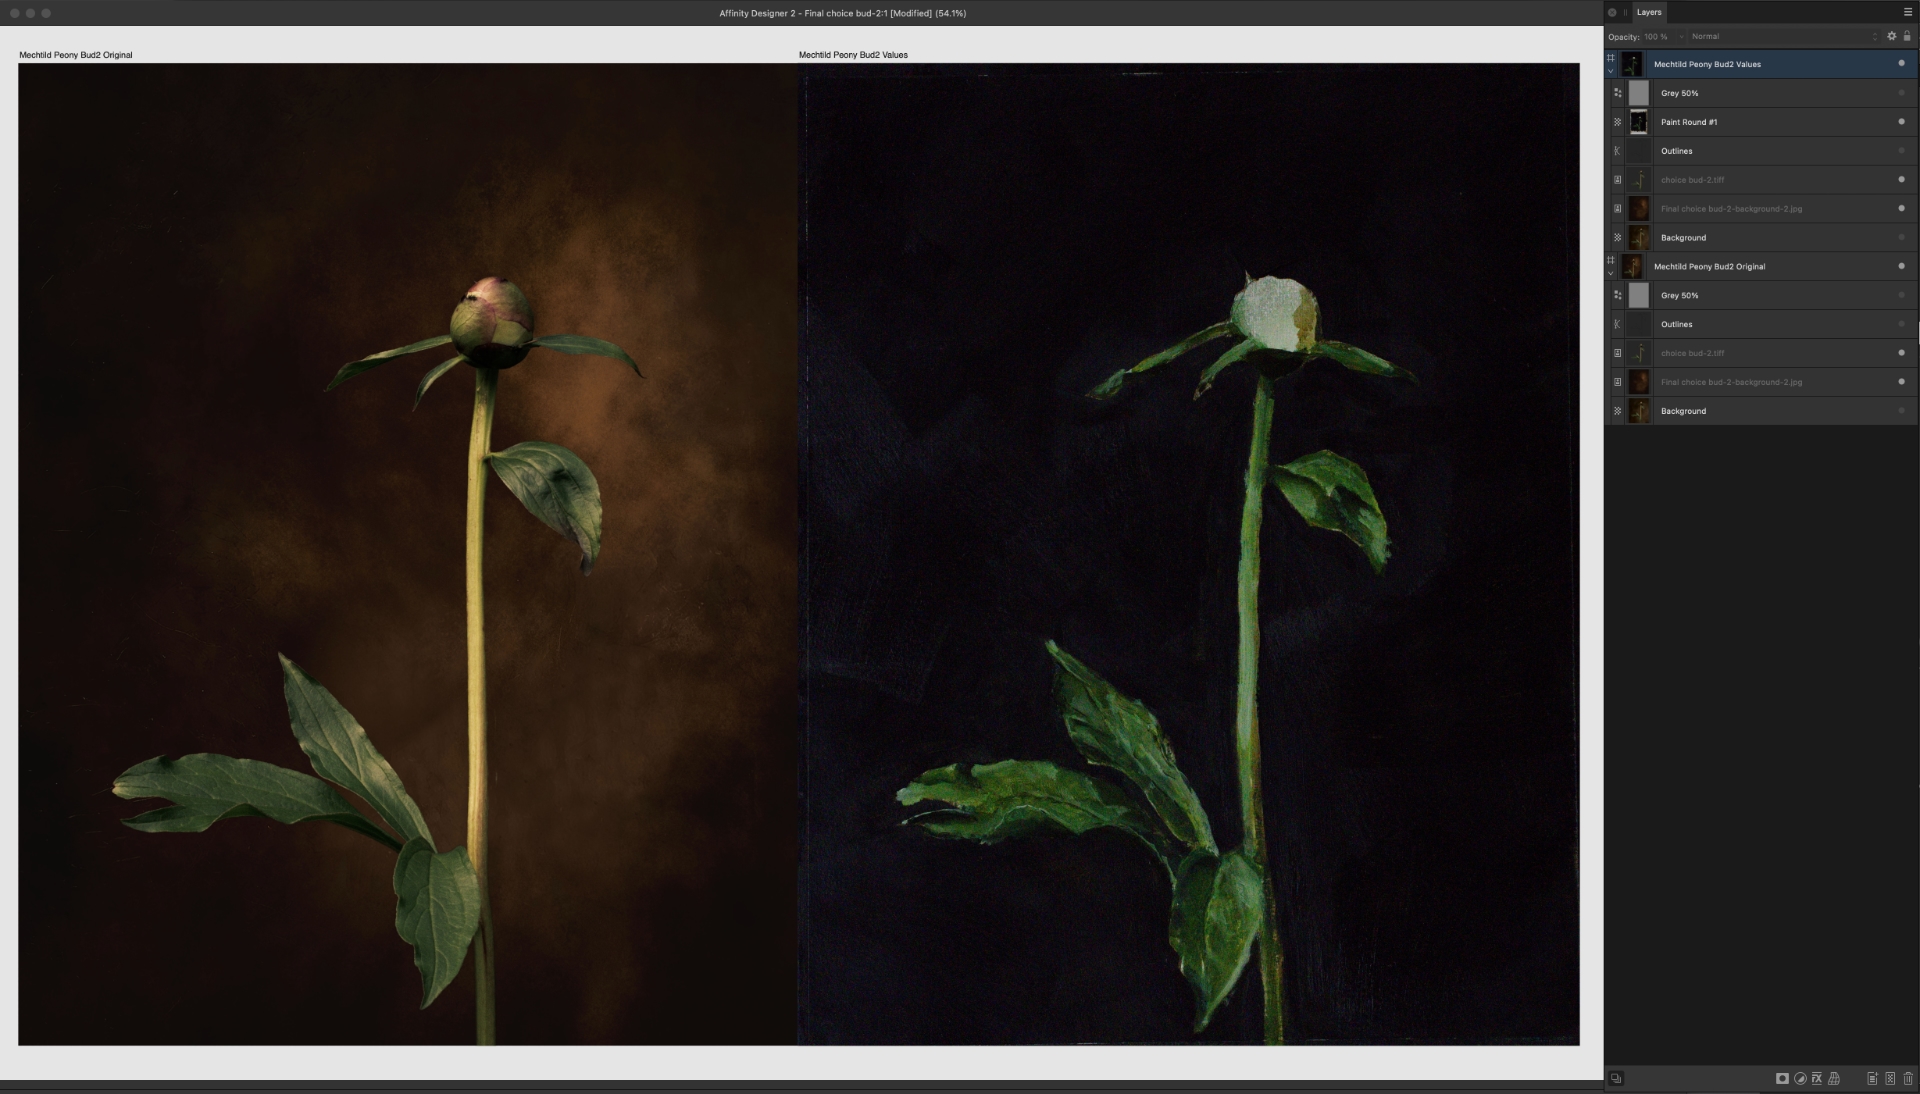Viewport: 1920px width, 1094px height.
Task: Show the Outlines layer under Original
Action: tap(1901, 324)
